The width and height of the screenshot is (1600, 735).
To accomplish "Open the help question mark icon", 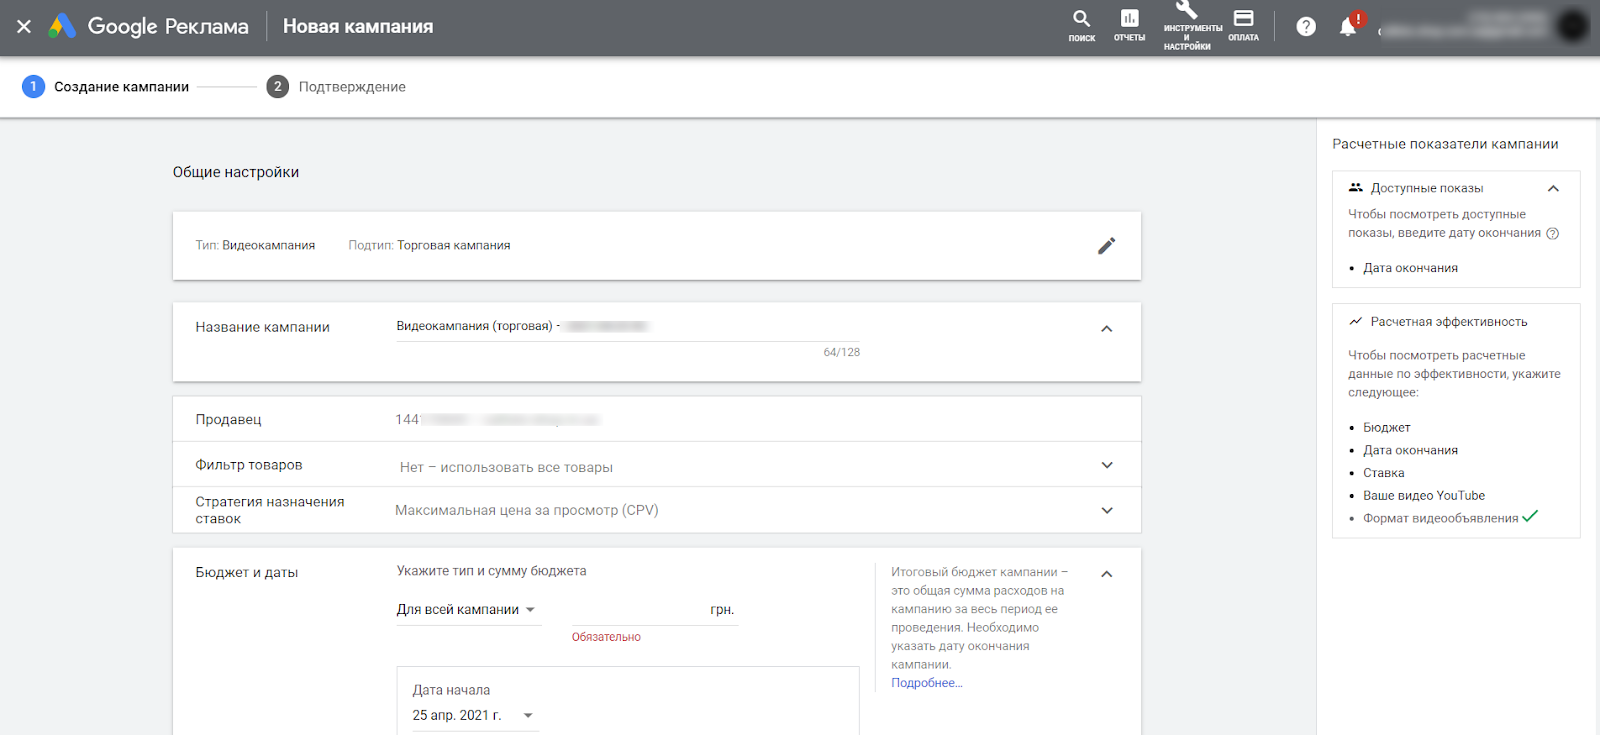I will coord(1306,27).
